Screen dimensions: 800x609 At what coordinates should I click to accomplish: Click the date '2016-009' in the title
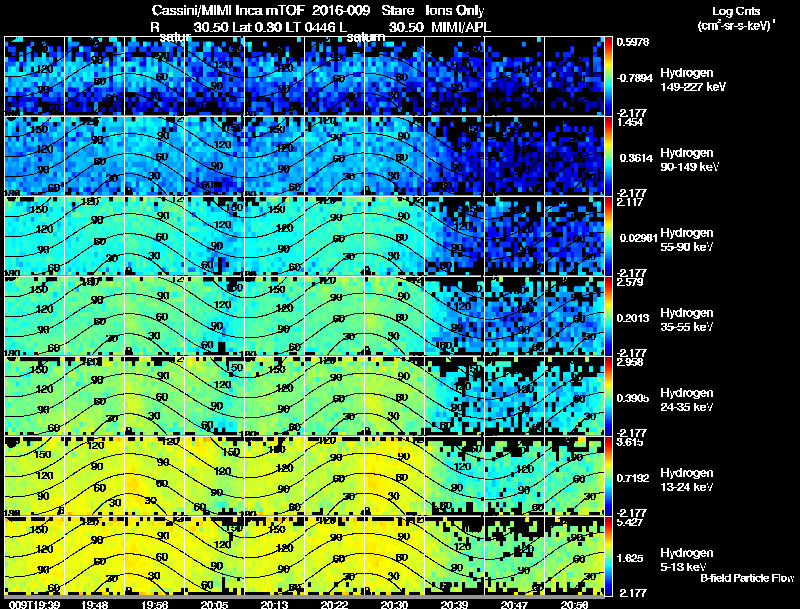340,11
